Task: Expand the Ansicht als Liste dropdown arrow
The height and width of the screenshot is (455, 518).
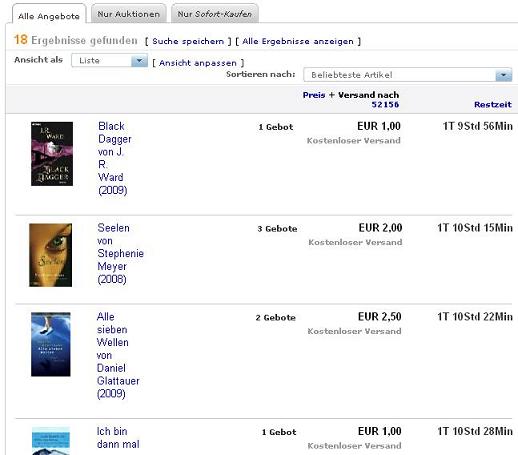Action: coord(139,61)
